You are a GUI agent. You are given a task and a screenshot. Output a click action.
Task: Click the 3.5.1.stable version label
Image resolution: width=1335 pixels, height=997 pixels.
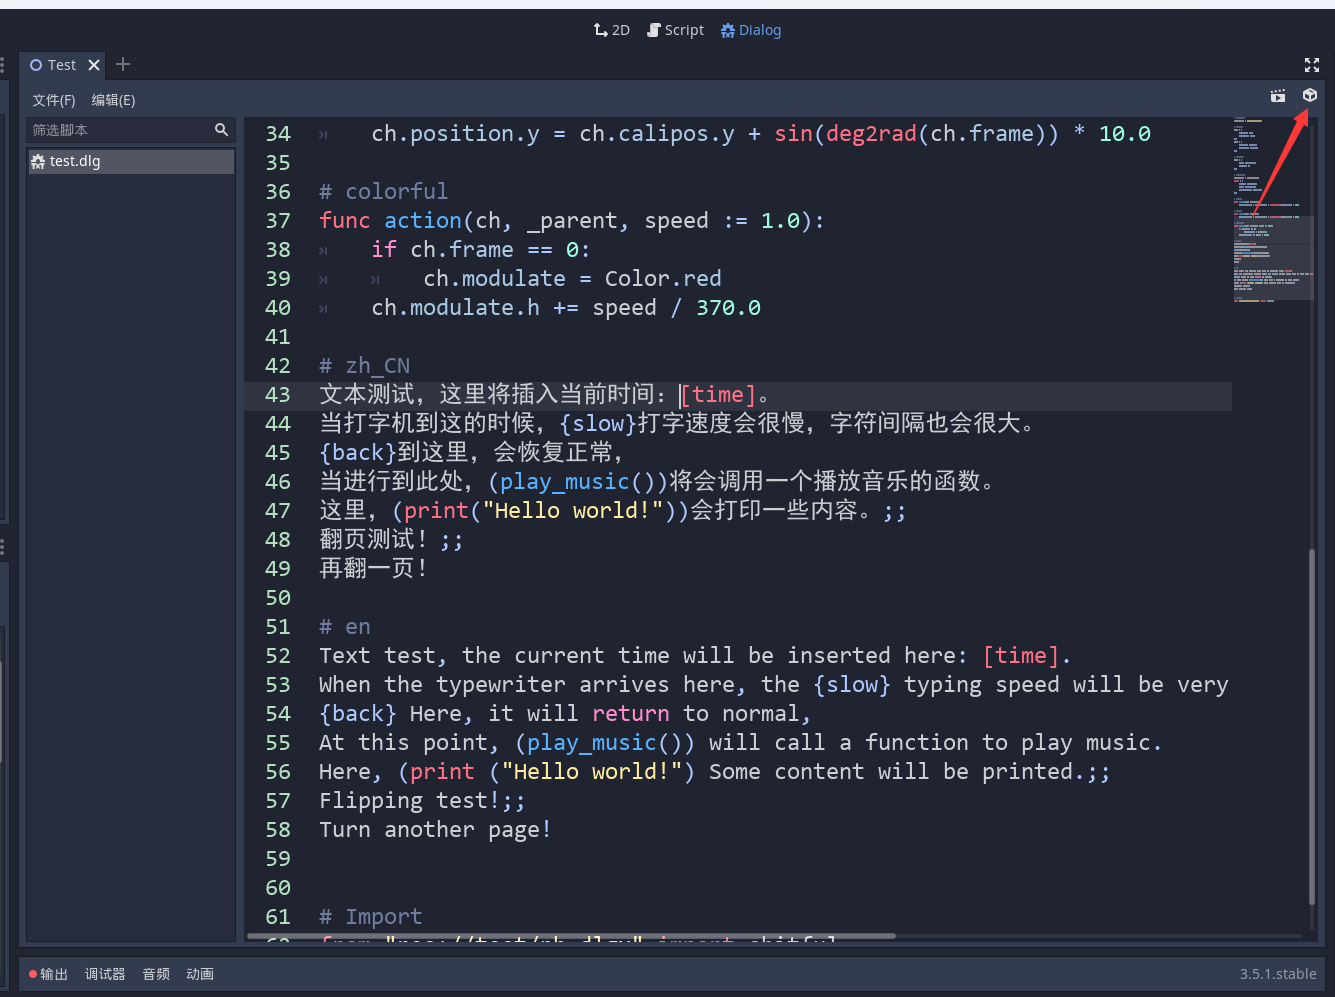tap(1277, 974)
